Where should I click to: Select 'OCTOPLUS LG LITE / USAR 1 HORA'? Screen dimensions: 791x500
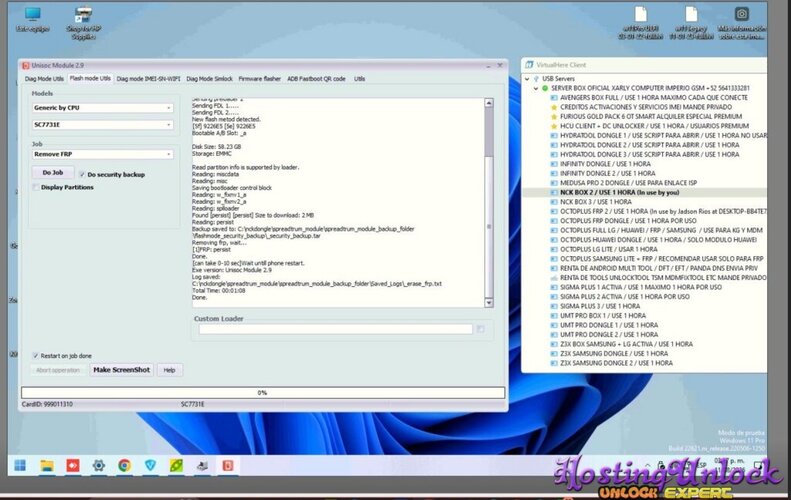pyautogui.click(x=609, y=250)
